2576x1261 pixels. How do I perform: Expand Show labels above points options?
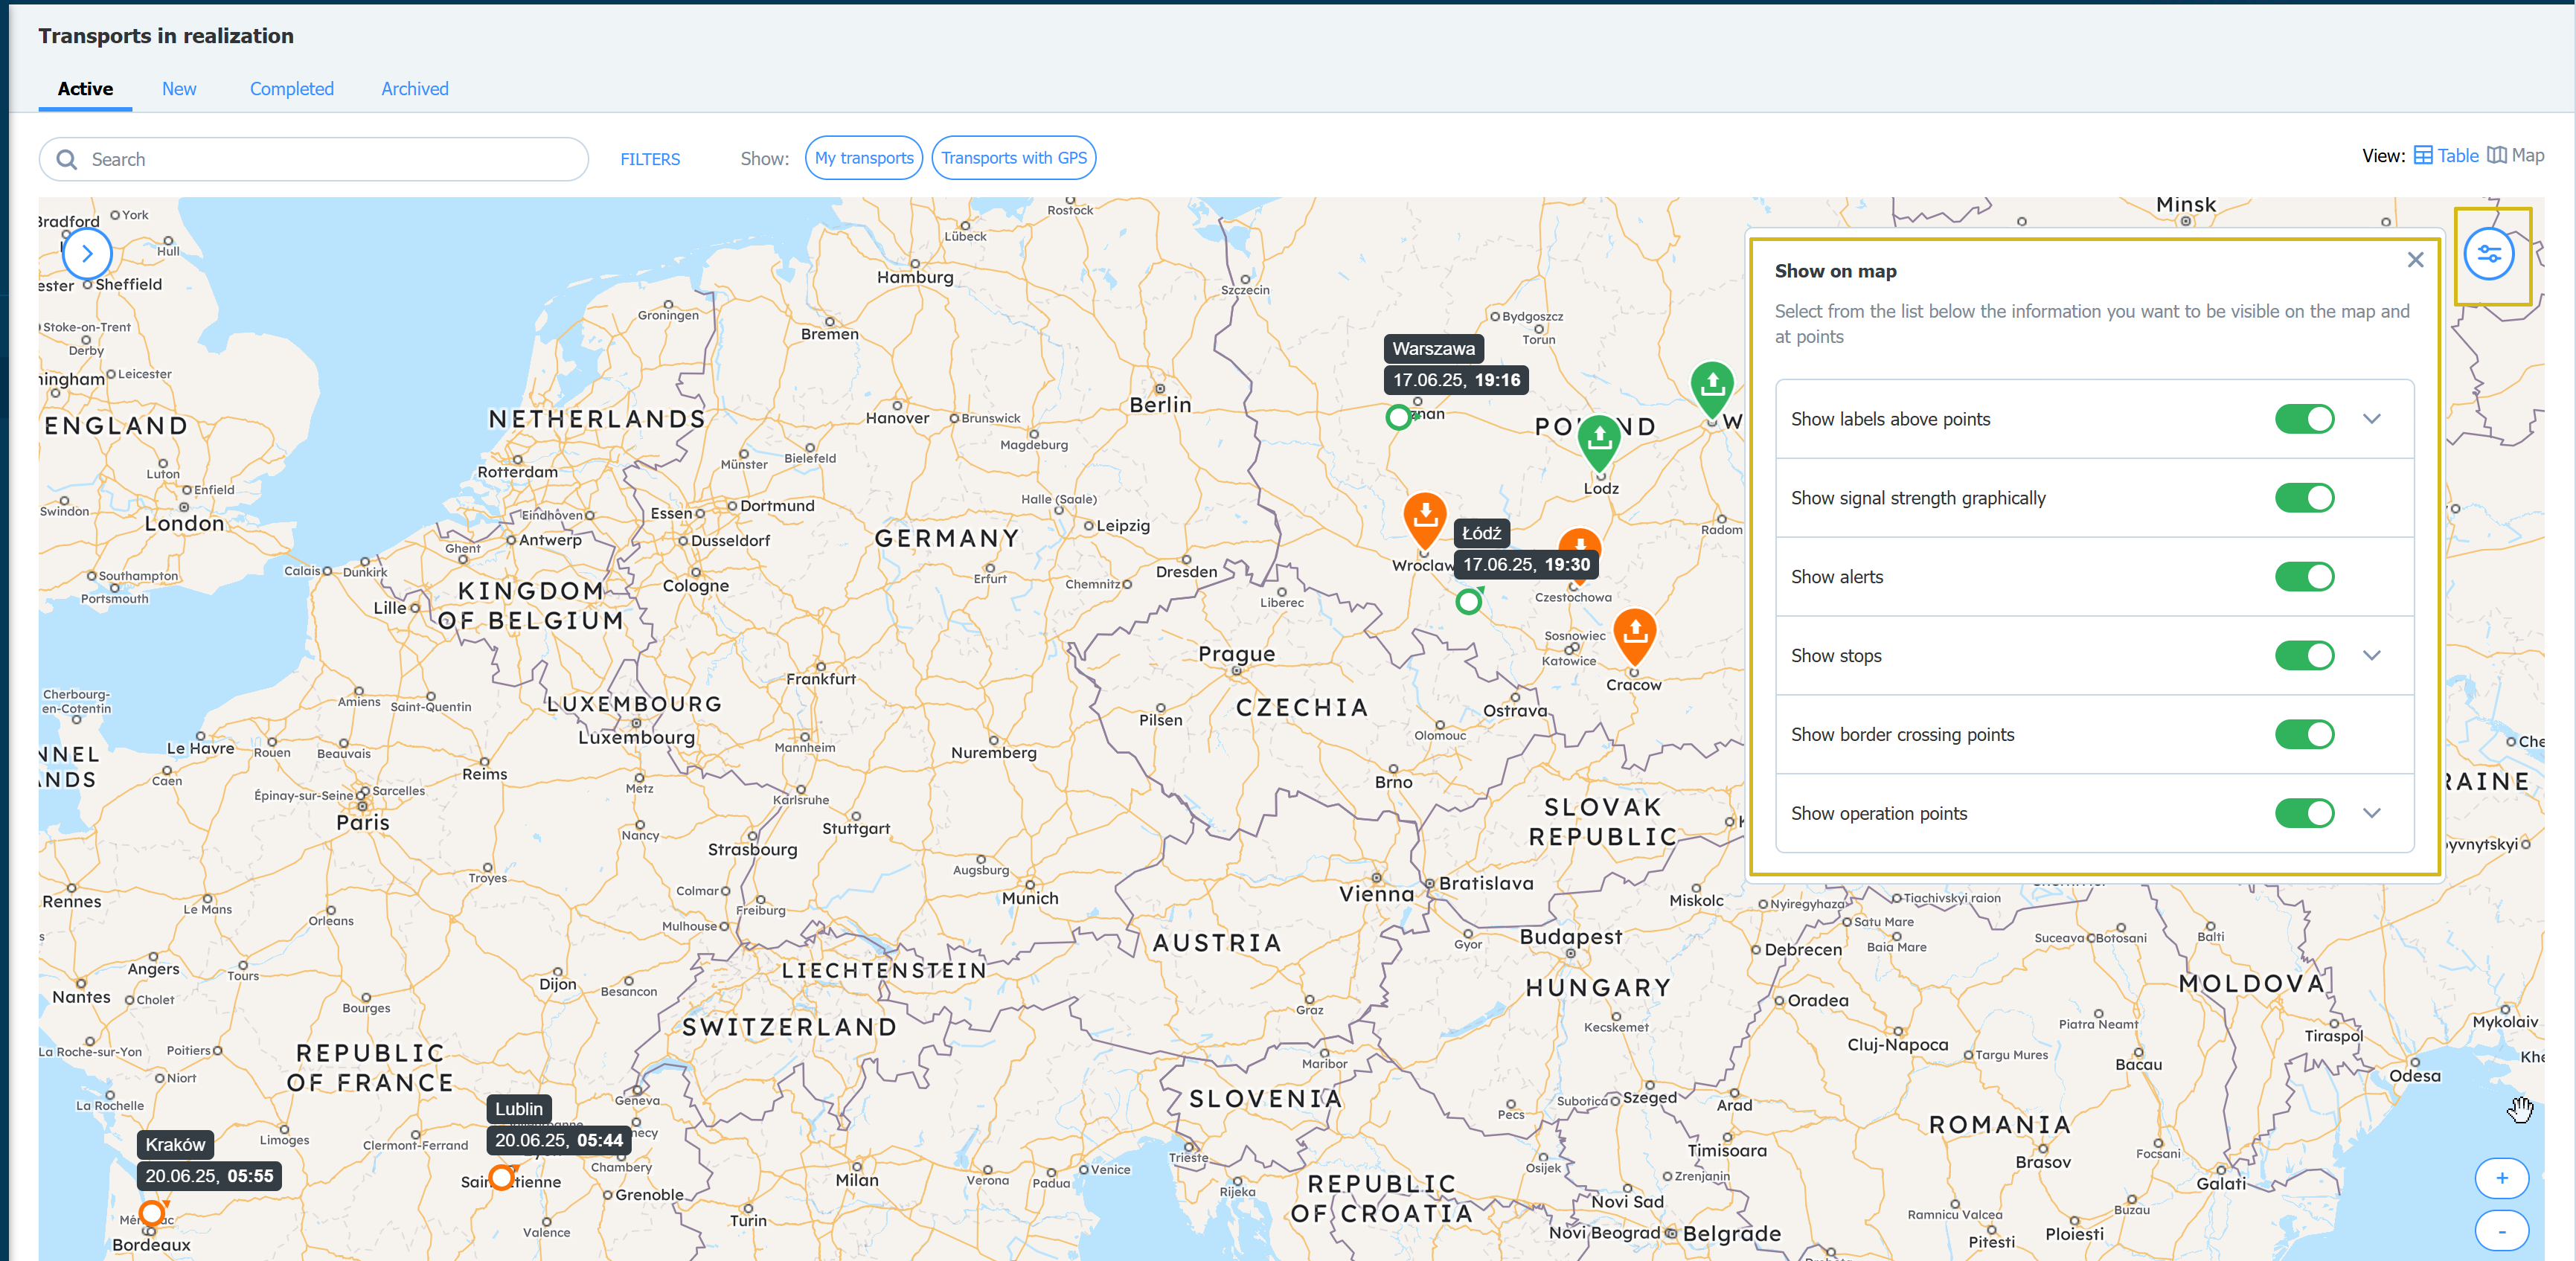click(2371, 419)
